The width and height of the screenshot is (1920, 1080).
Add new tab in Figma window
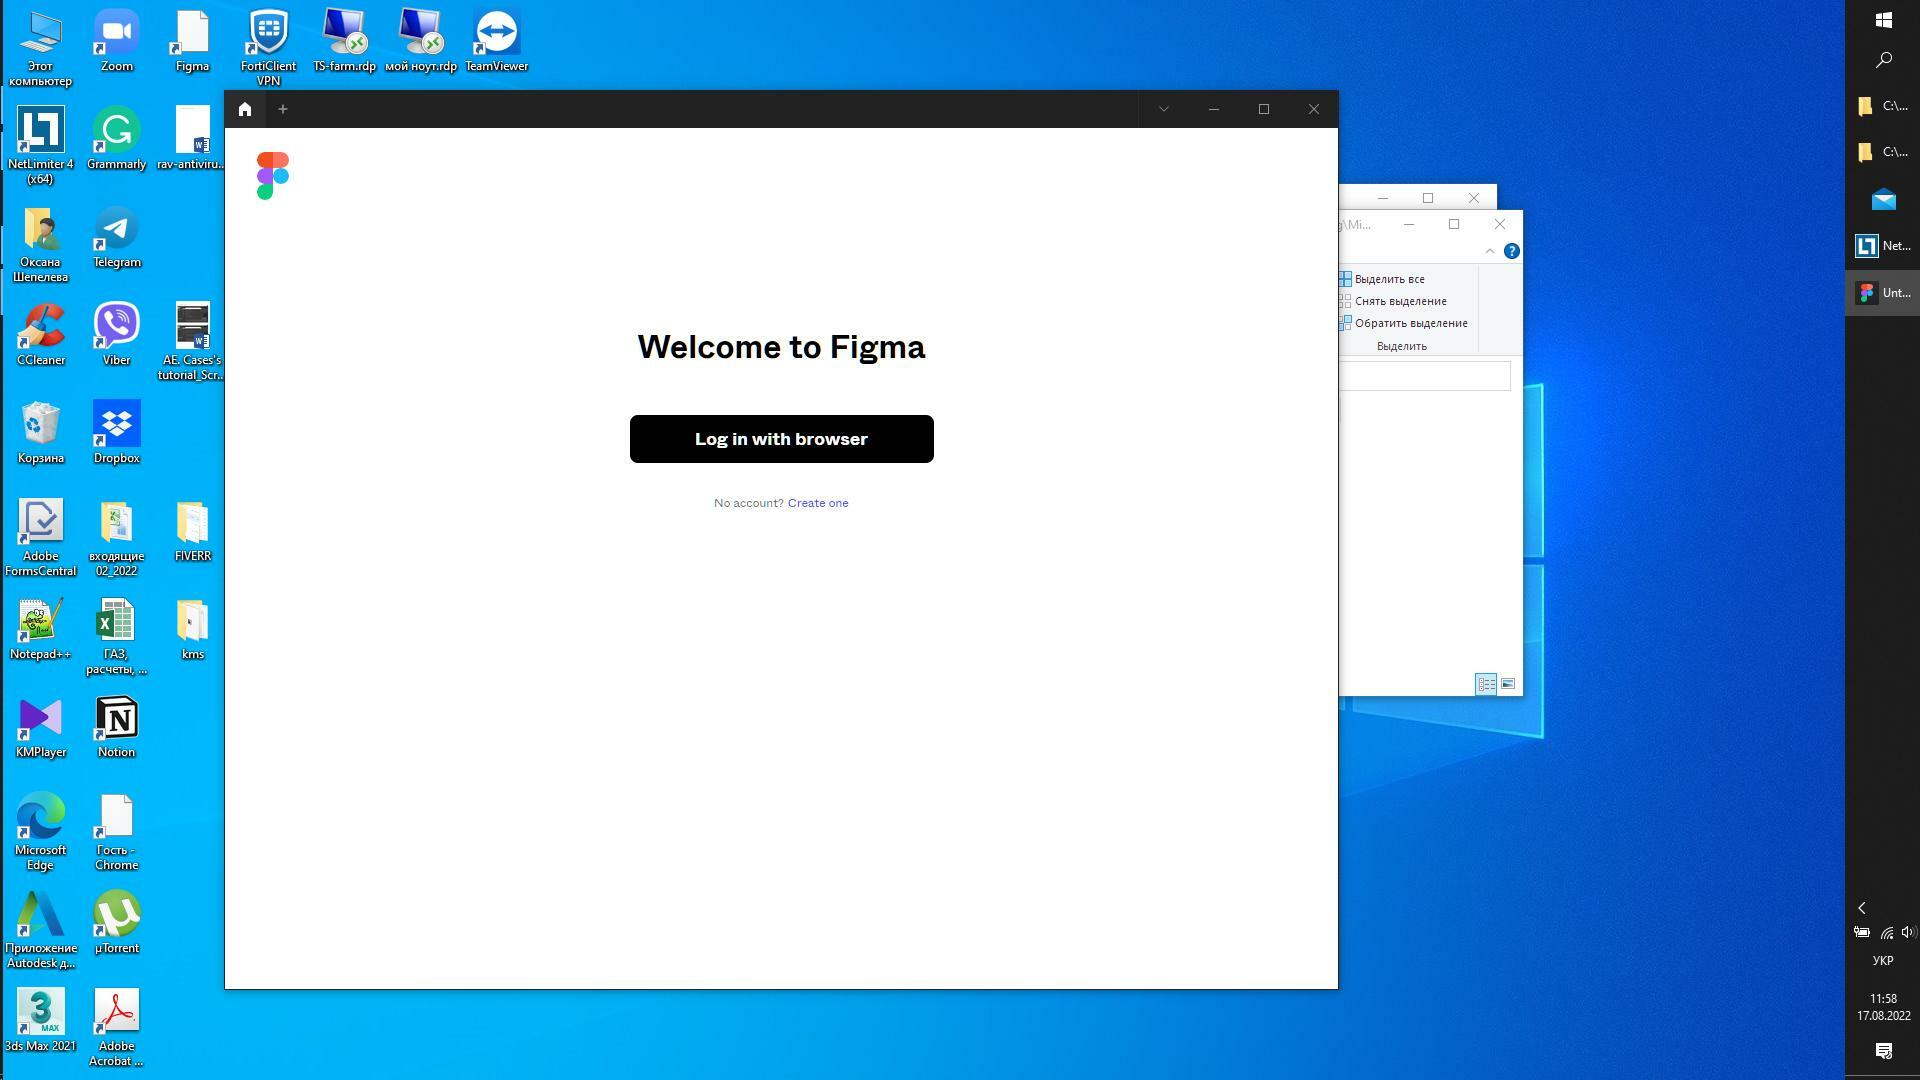click(282, 108)
